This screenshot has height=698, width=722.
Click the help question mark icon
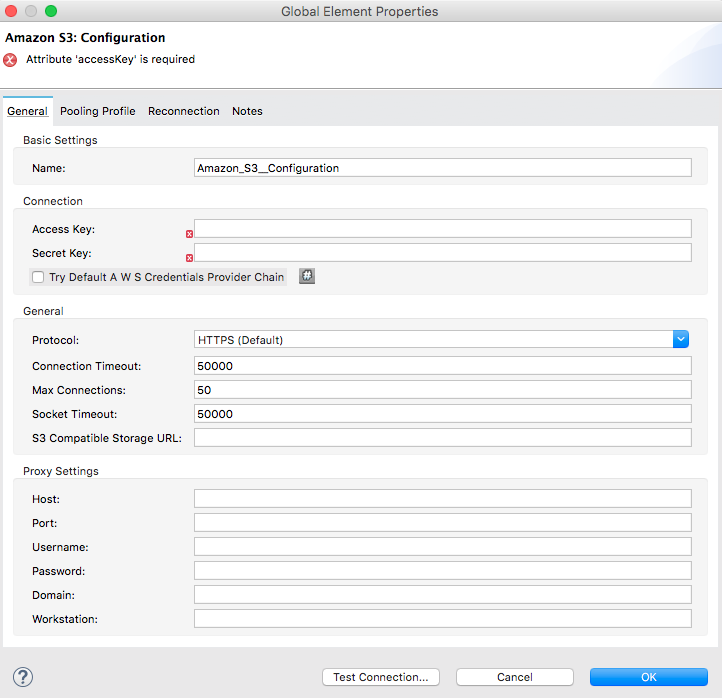tap(22, 677)
